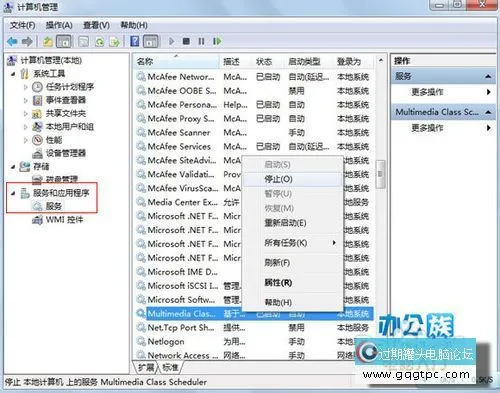The width and height of the screenshot is (500, 393).
Task: Switch to the 标准 tab
Action: pos(170,368)
